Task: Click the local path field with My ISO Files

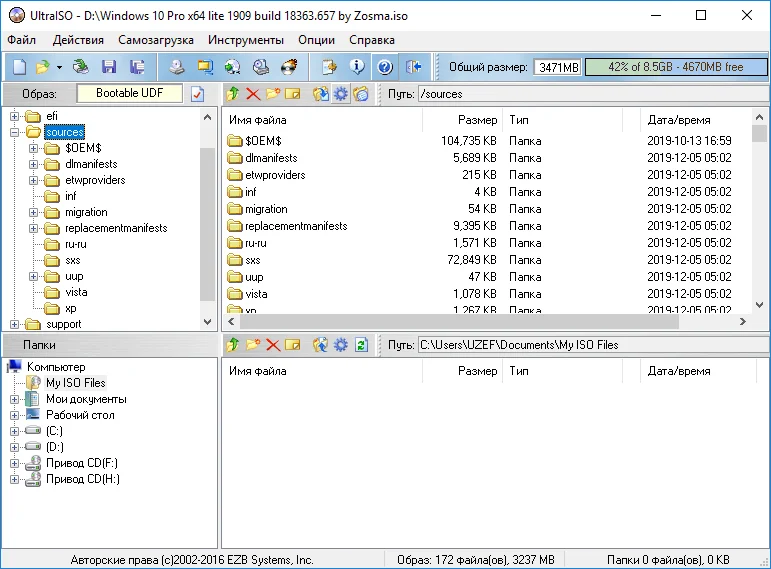Action: tap(590, 345)
